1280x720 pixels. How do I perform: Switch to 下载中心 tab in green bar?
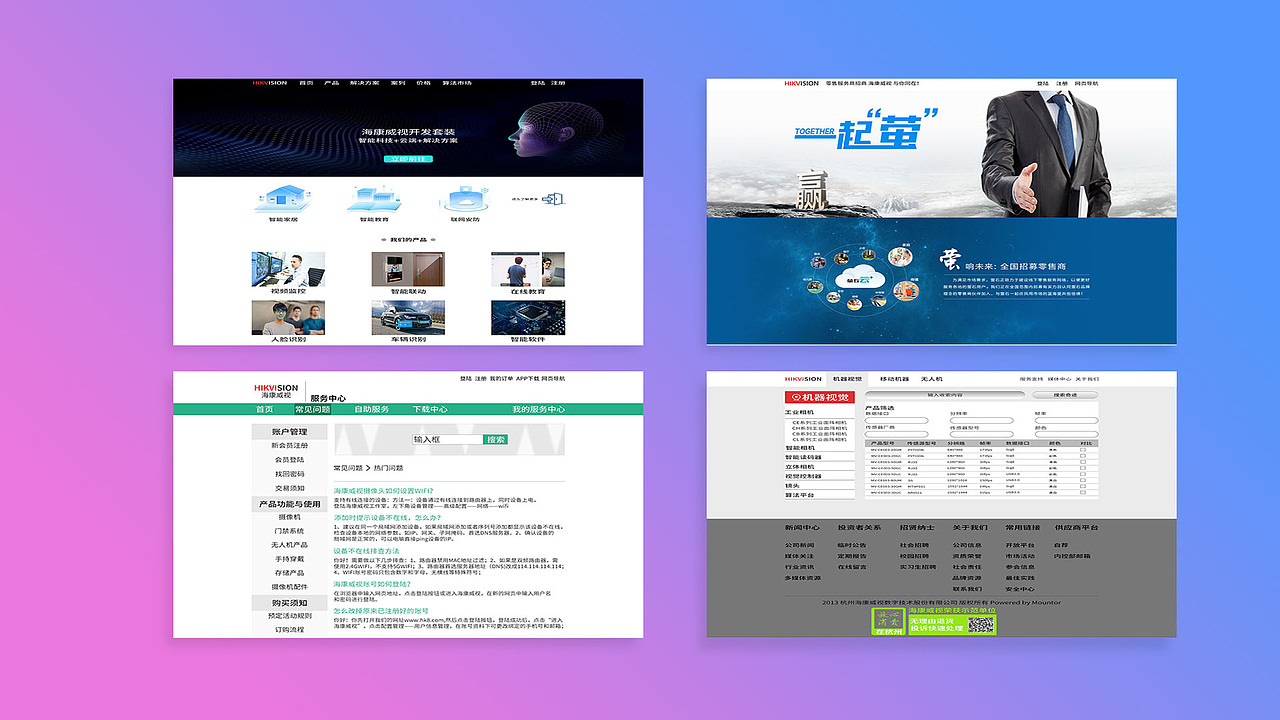coord(430,409)
